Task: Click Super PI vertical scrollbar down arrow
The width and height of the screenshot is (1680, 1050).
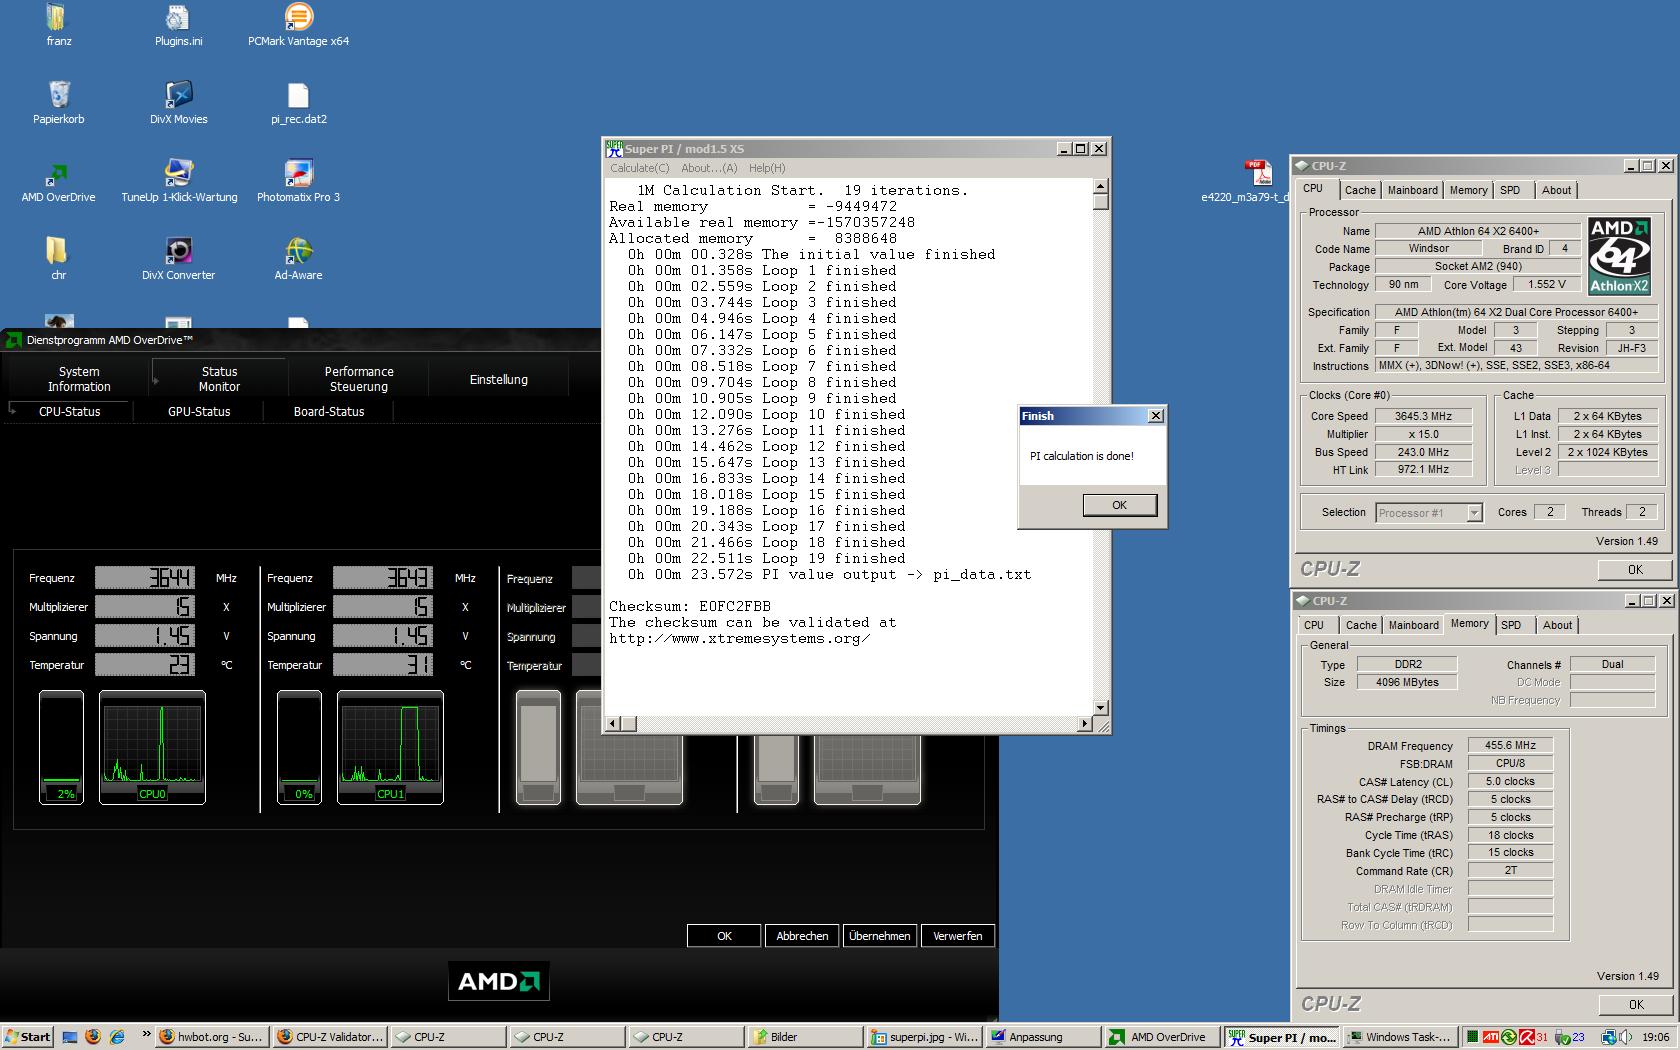Action: [x=1101, y=707]
